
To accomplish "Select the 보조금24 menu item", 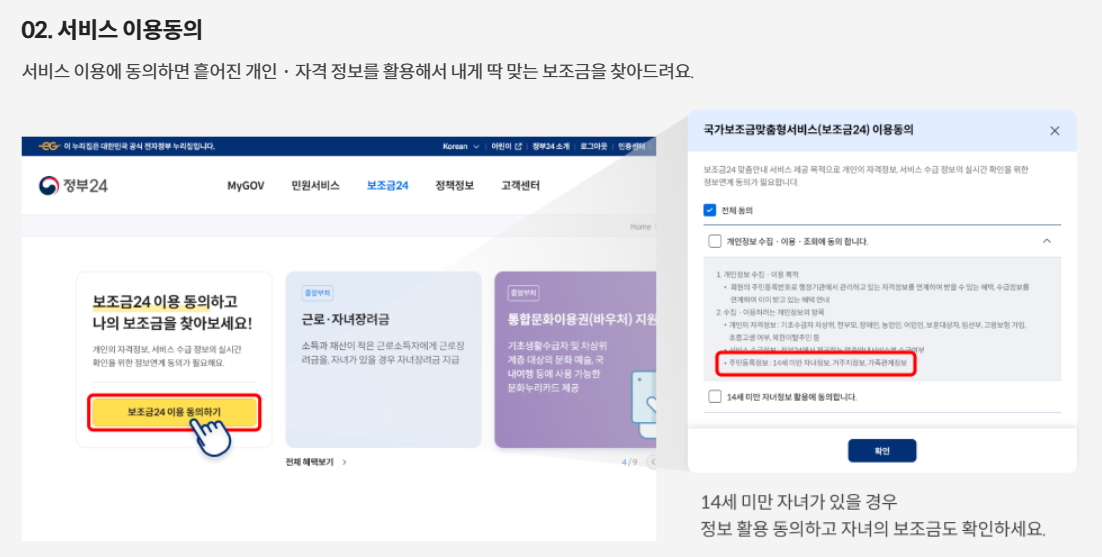I will [x=387, y=185].
